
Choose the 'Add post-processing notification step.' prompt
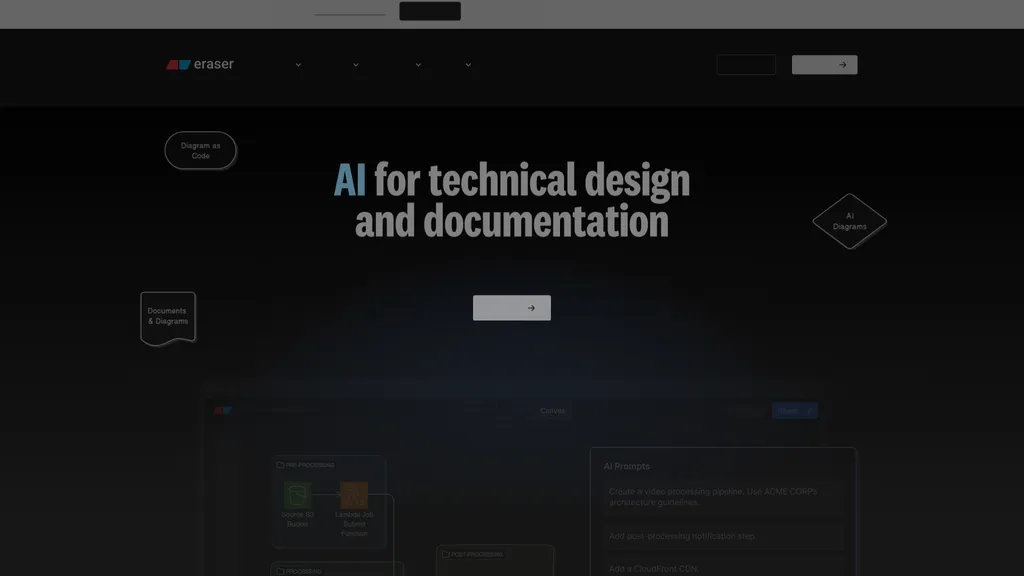[724, 536]
